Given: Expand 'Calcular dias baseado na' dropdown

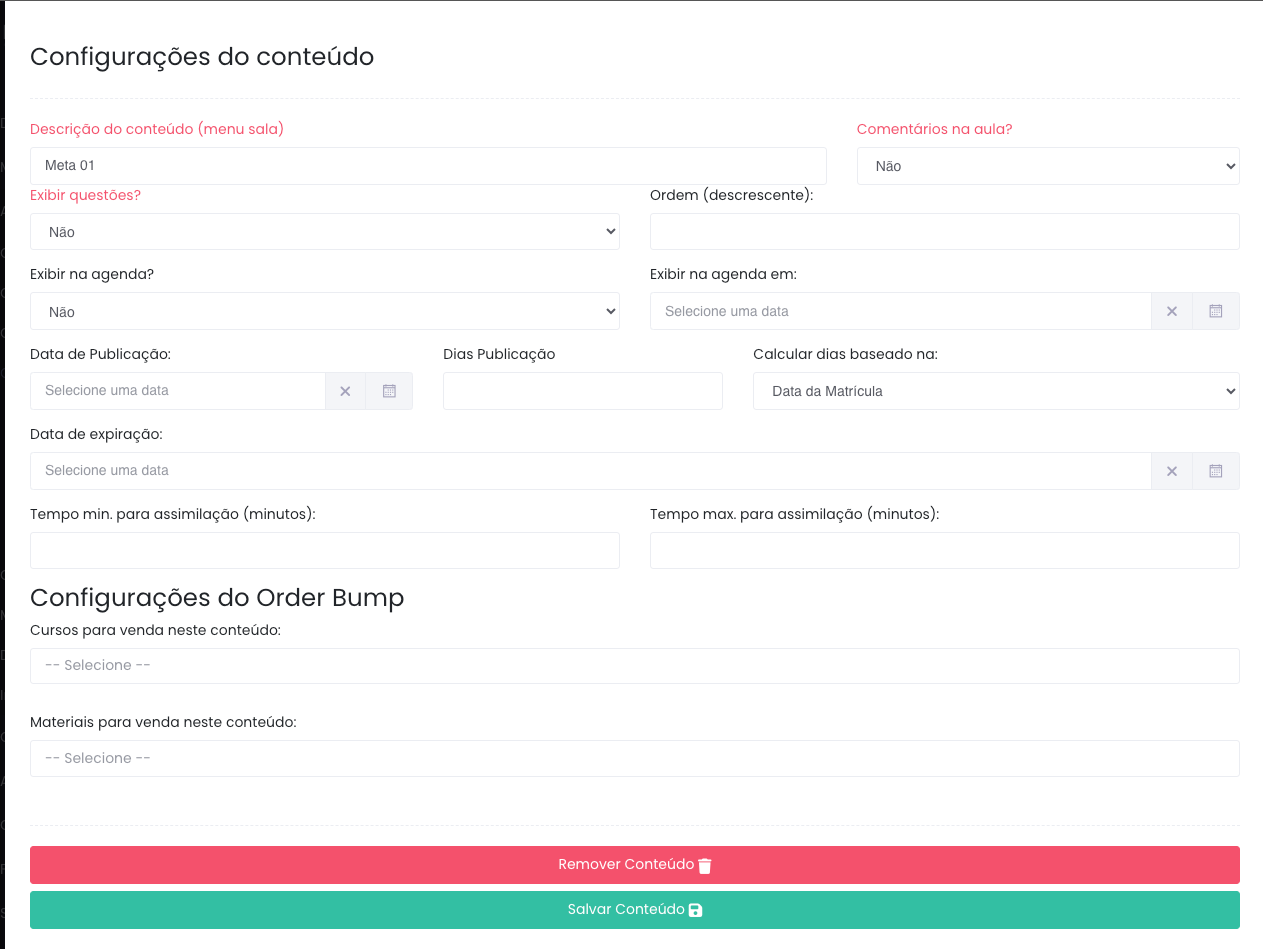Looking at the screenshot, I should tap(995, 391).
